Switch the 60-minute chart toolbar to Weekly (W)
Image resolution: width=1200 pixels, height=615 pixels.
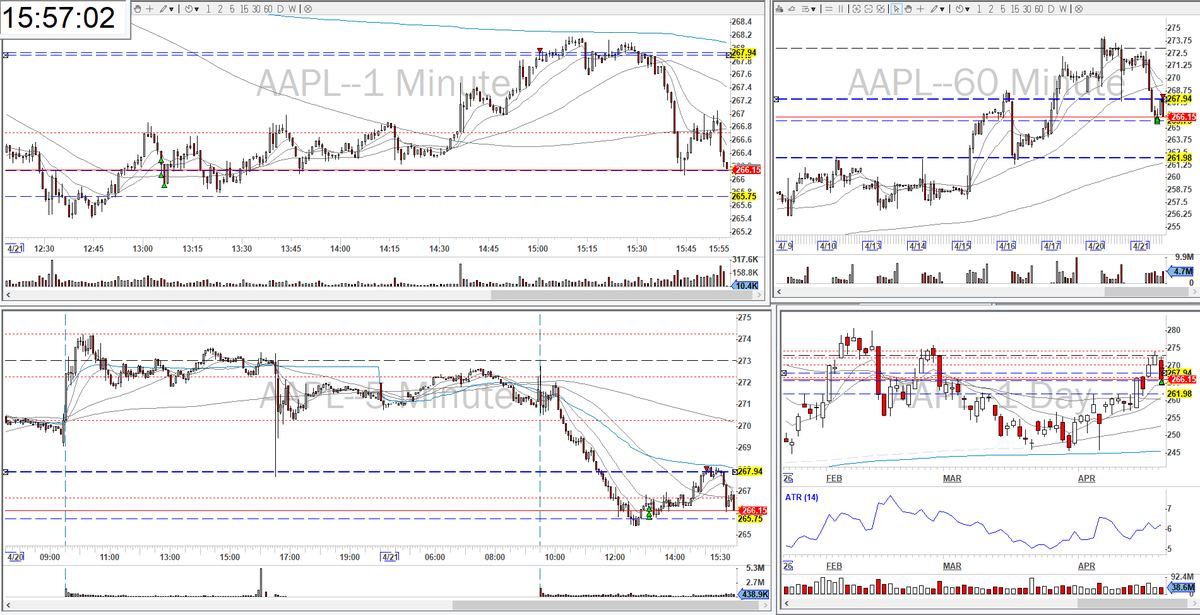(1062, 9)
